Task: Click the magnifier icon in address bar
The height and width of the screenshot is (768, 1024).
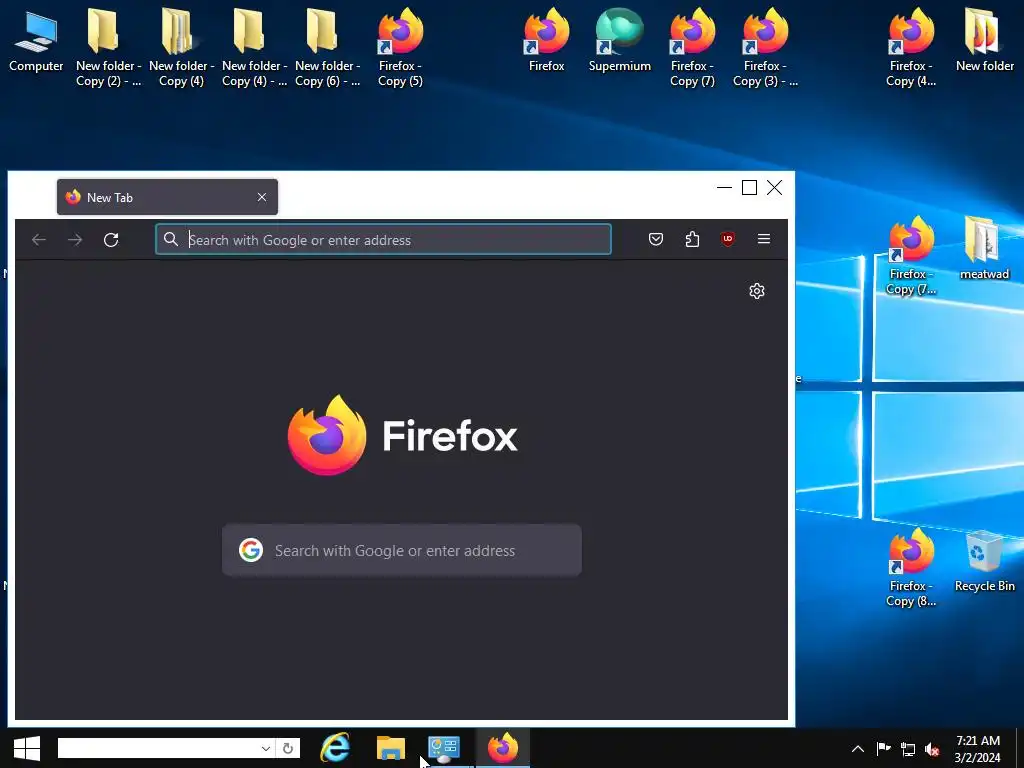Action: (x=170, y=239)
